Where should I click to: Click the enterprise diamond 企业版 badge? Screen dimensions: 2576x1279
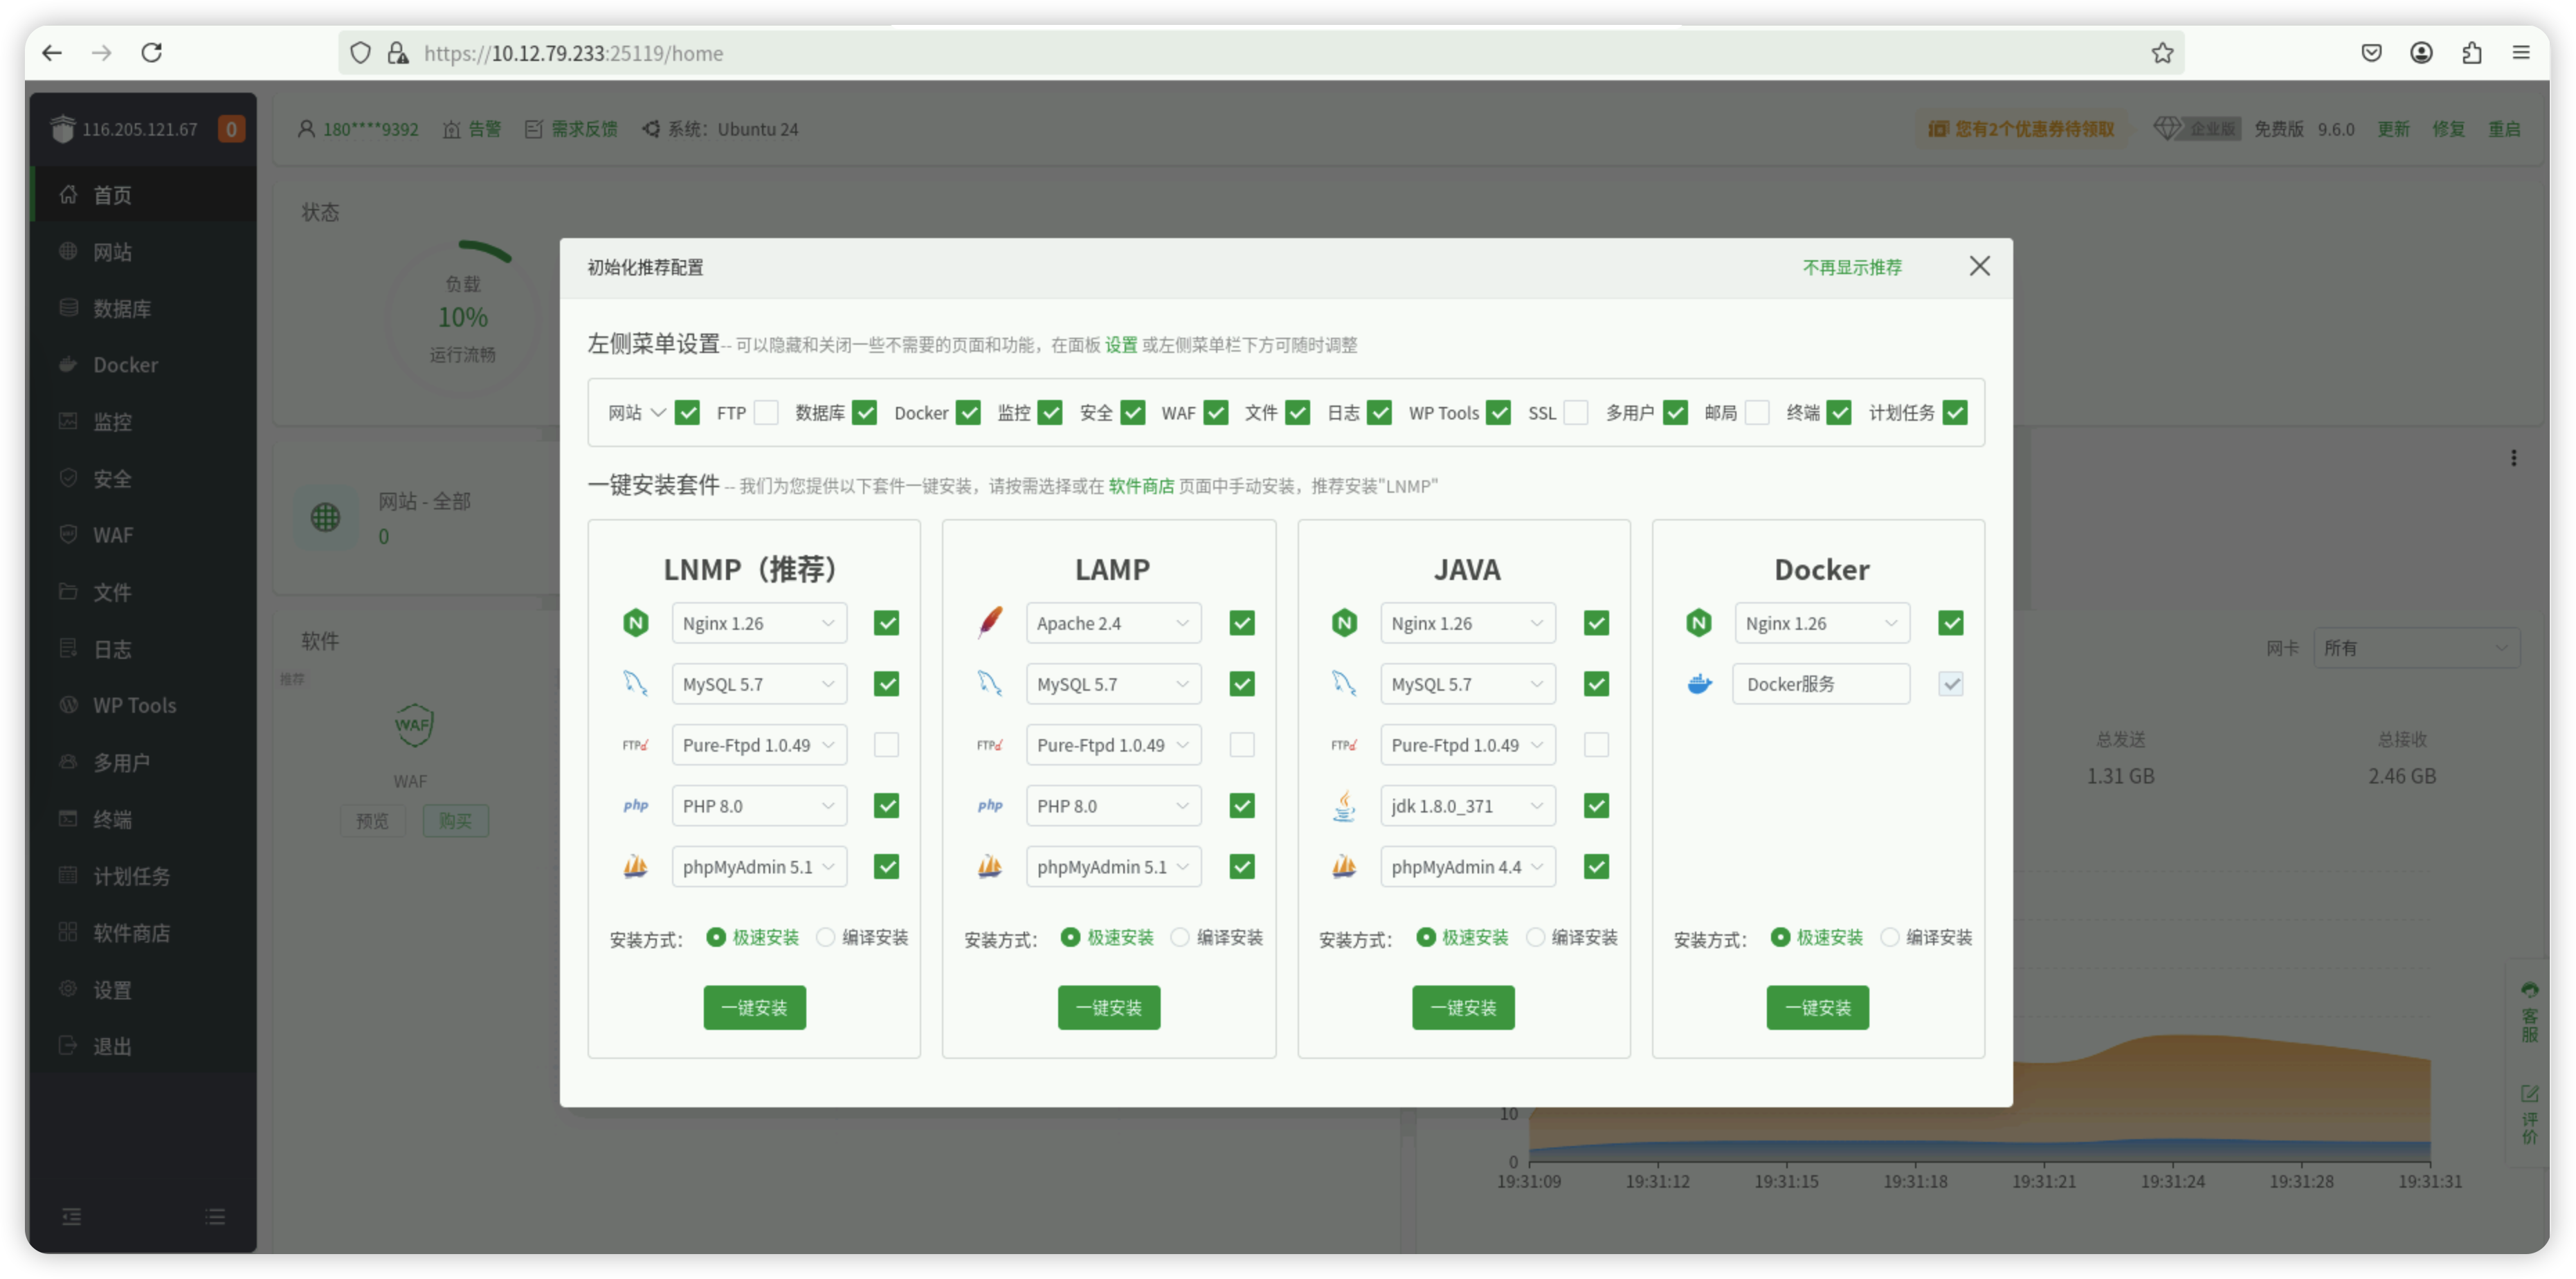(2196, 129)
